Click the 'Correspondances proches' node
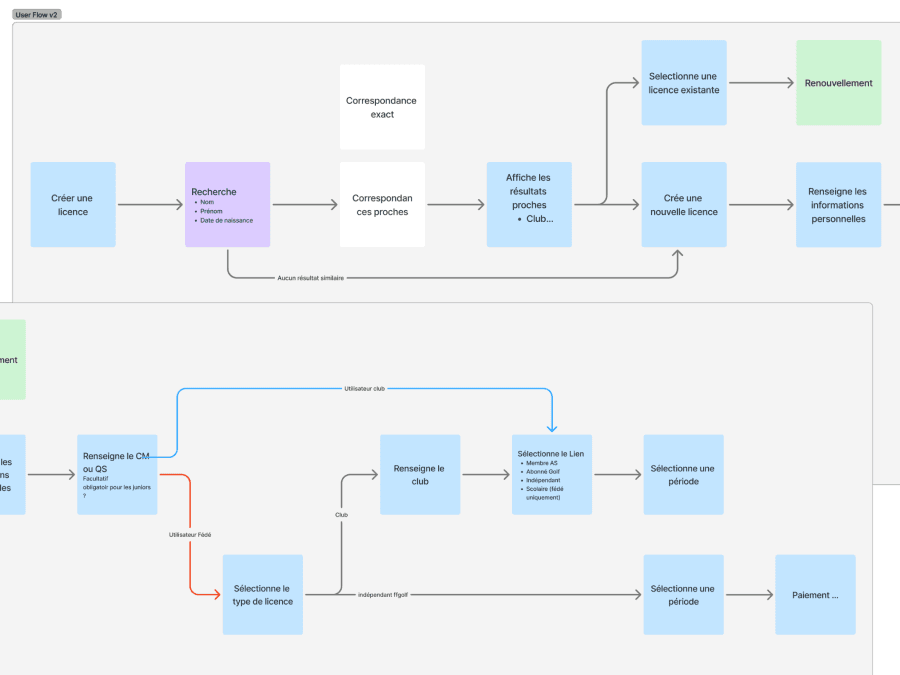Image resolution: width=900 pixels, height=675 pixels. [x=382, y=204]
